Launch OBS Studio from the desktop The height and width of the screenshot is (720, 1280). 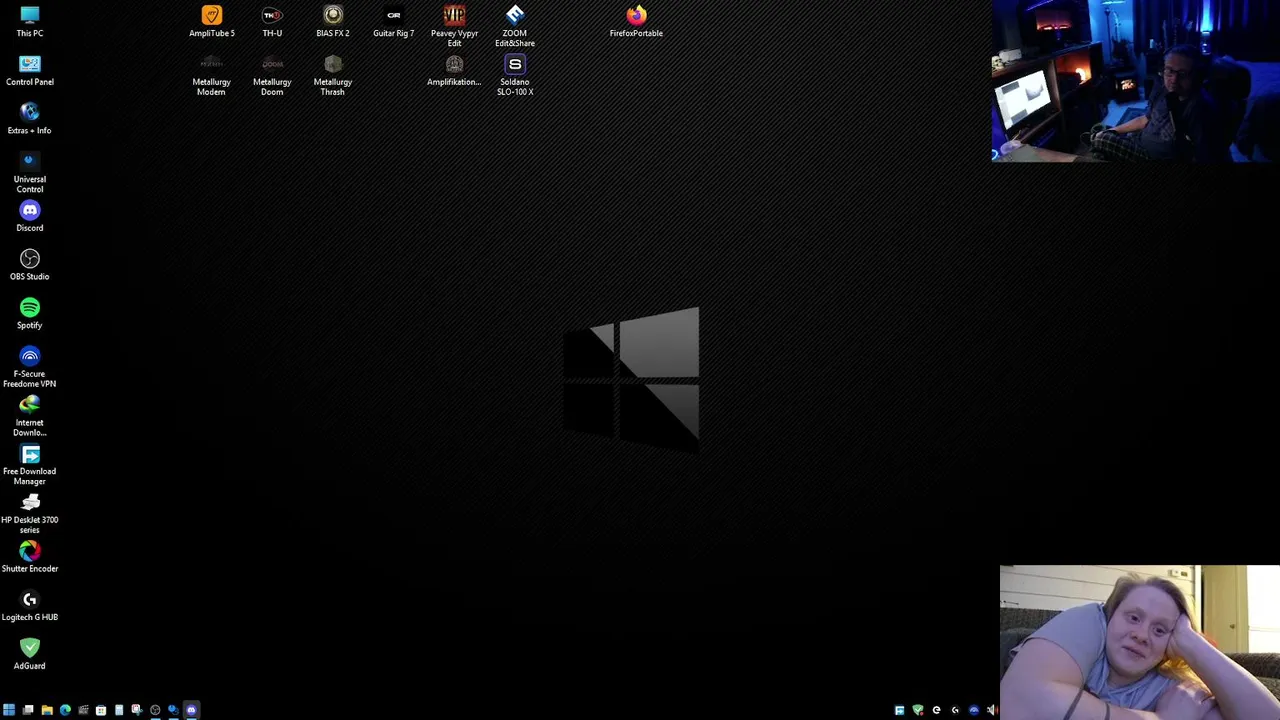30,265
